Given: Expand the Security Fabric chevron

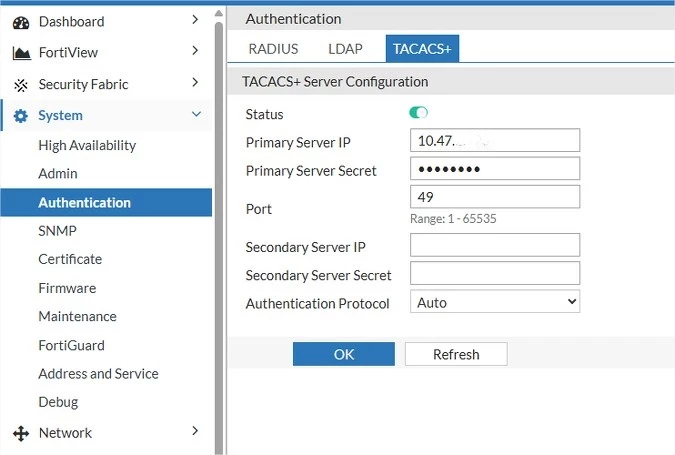Looking at the screenshot, I should (195, 82).
